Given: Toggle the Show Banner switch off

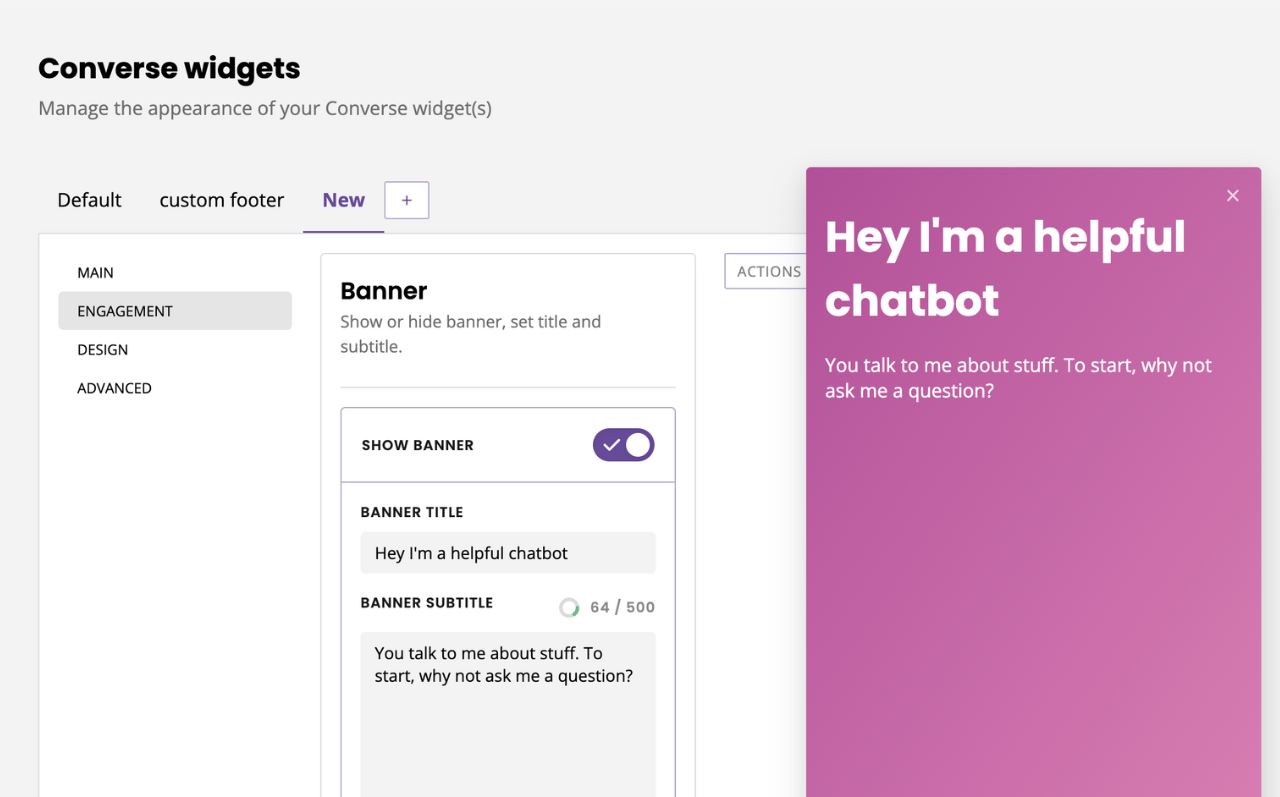Looking at the screenshot, I should pyautogui.click(x=623, y=445).
